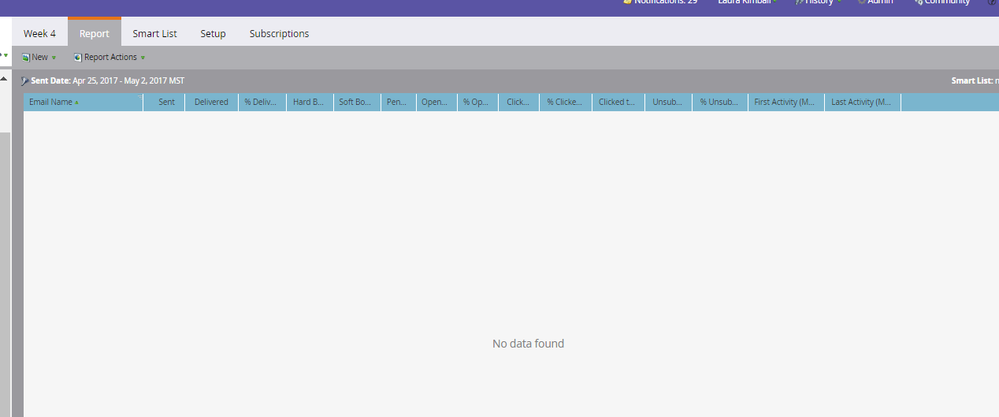
Task: Toggle the Email Name sort arrow
Action: coord(76,102)
